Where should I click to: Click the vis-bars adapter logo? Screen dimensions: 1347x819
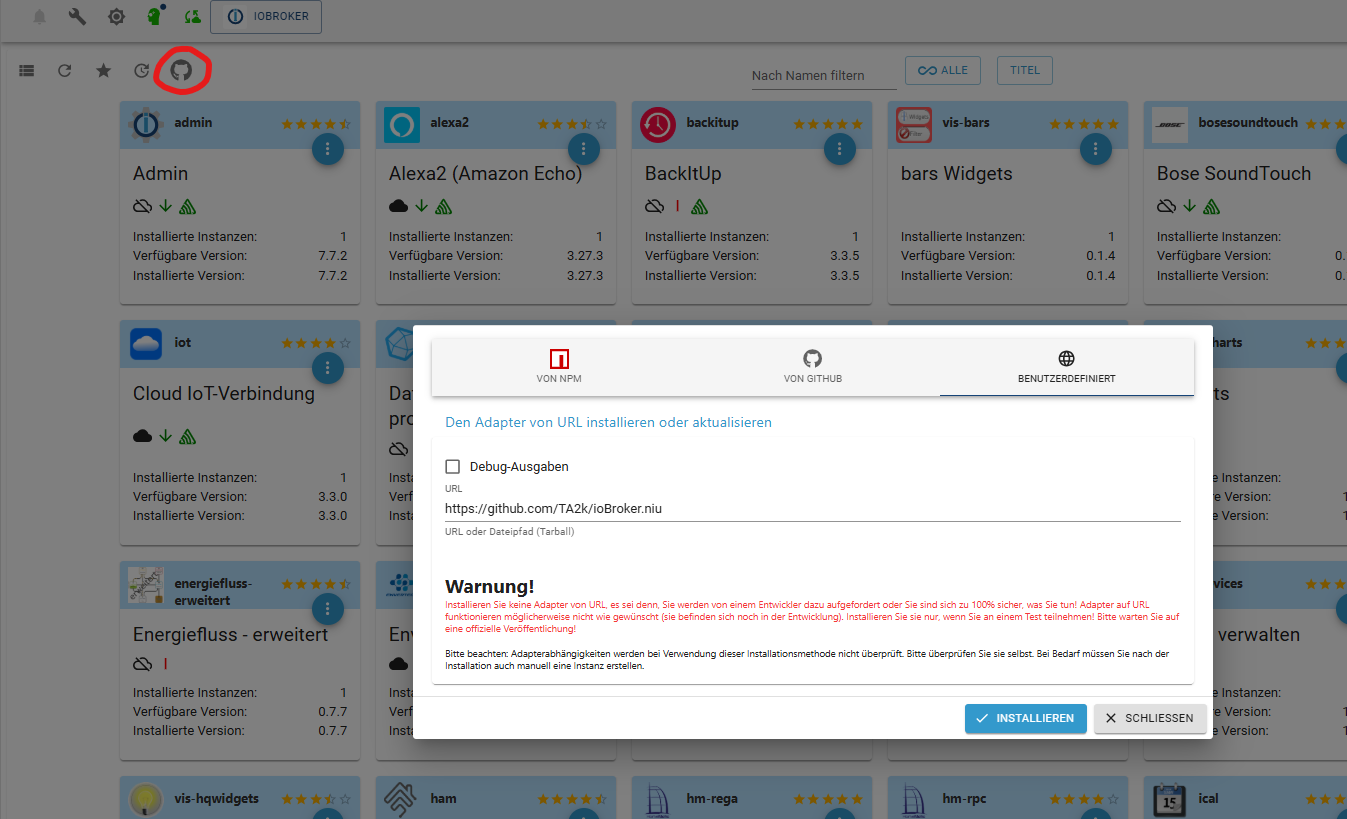[914, 124]
